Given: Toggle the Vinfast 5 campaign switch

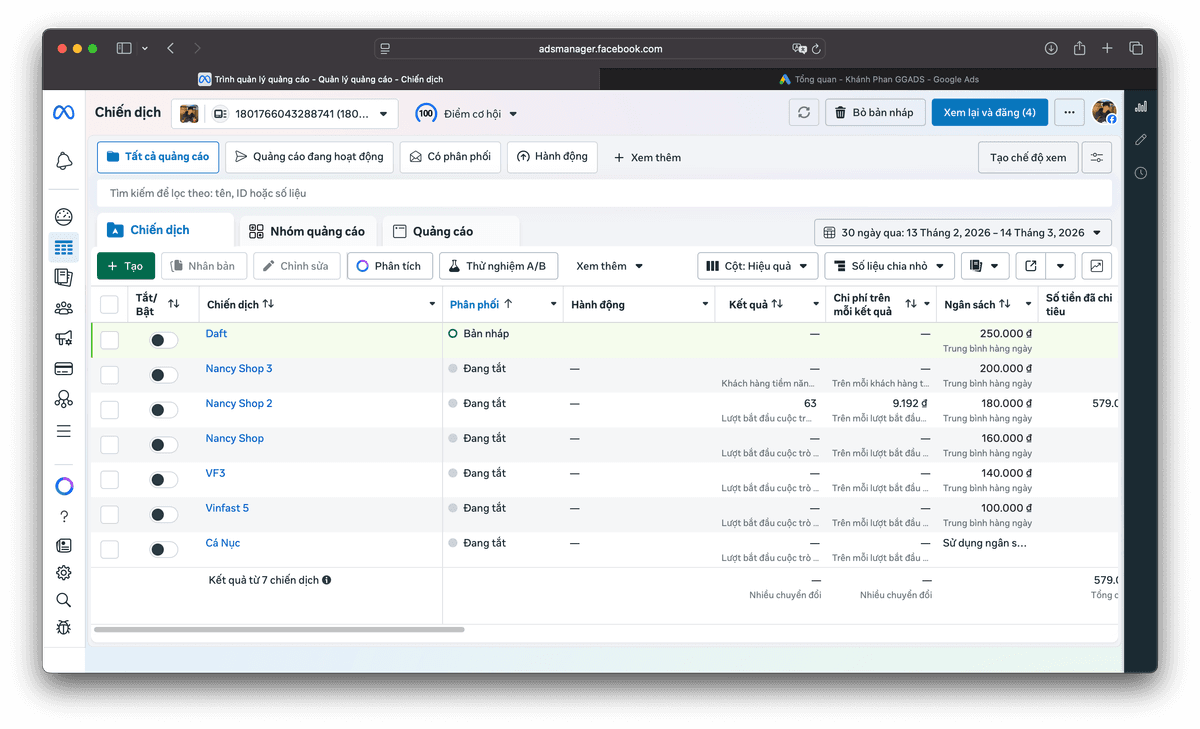Looking at the screenshot, I should (163, 515).
